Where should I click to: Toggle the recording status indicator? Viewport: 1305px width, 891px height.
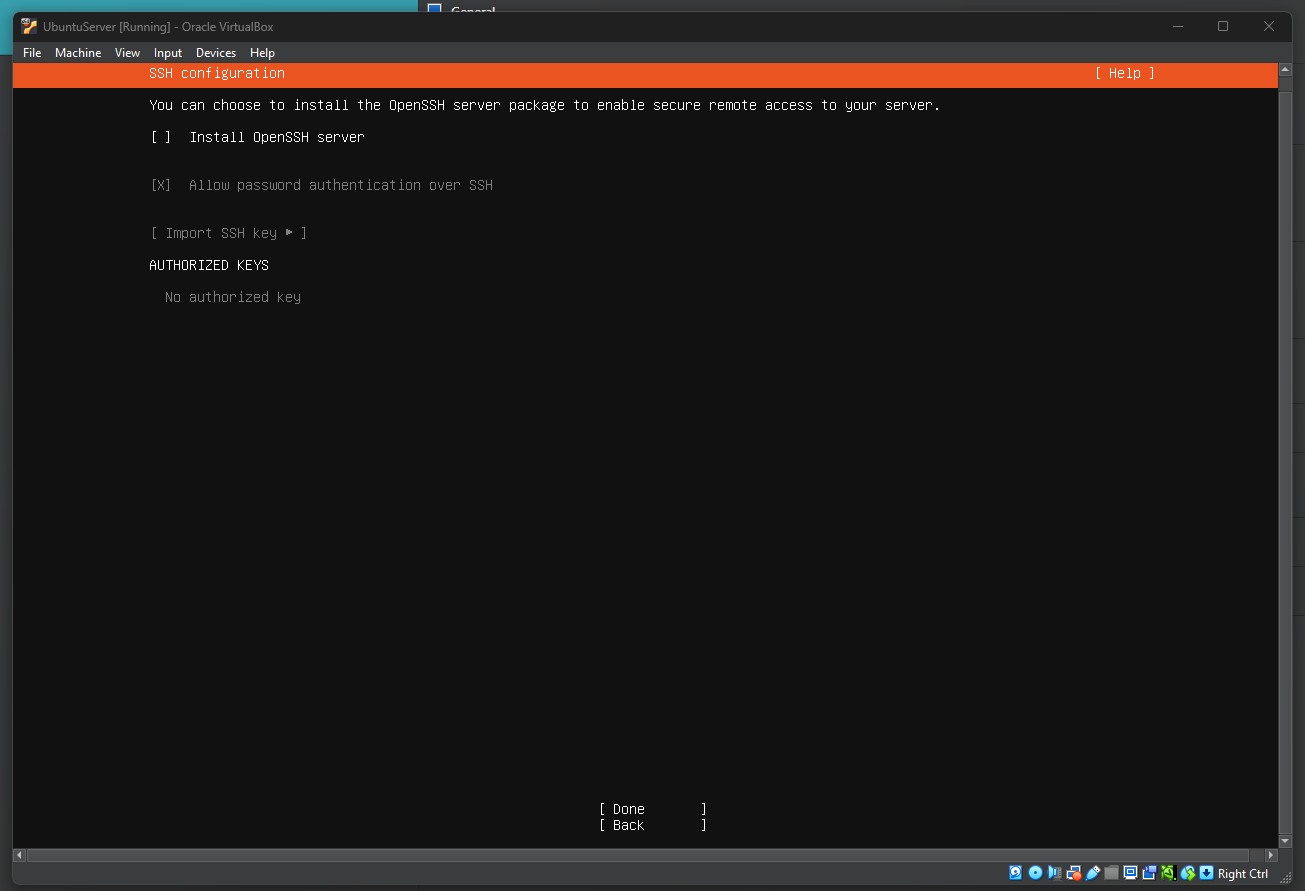1149,872
